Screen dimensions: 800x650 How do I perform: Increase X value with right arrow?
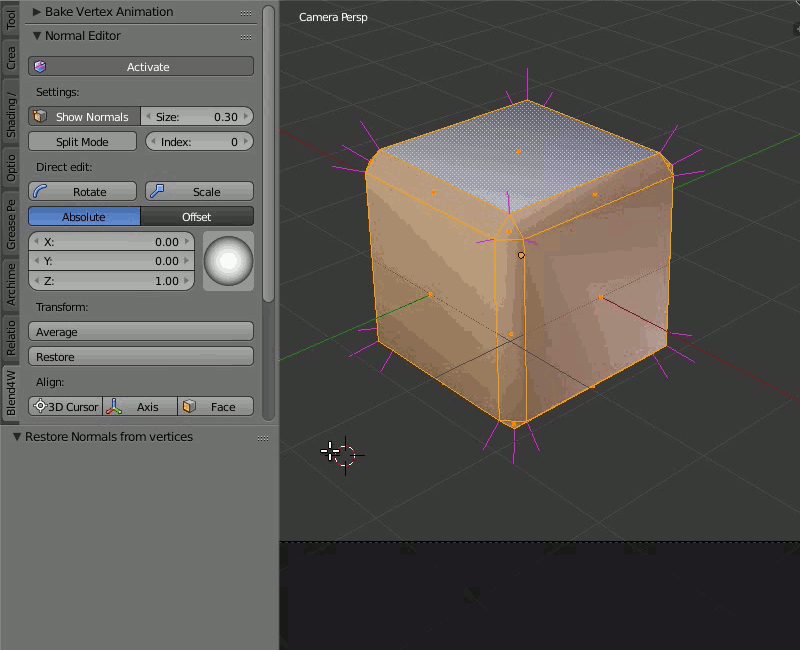(x=187, y=241)
